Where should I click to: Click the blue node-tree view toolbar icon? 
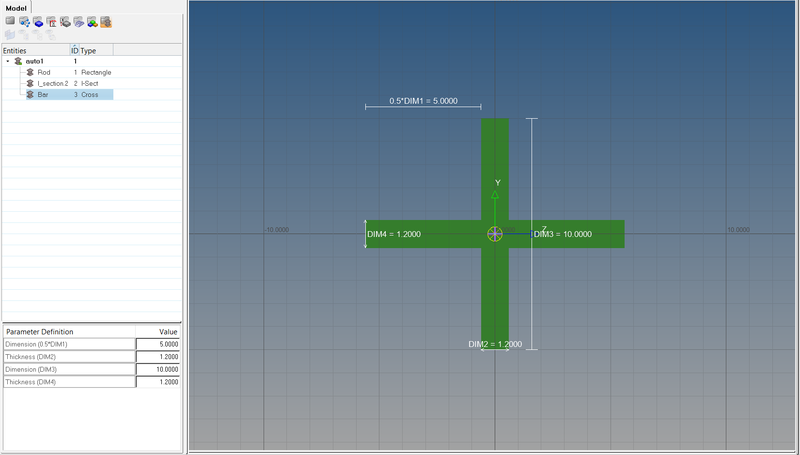pyautogui.click(x=24, y=21)
